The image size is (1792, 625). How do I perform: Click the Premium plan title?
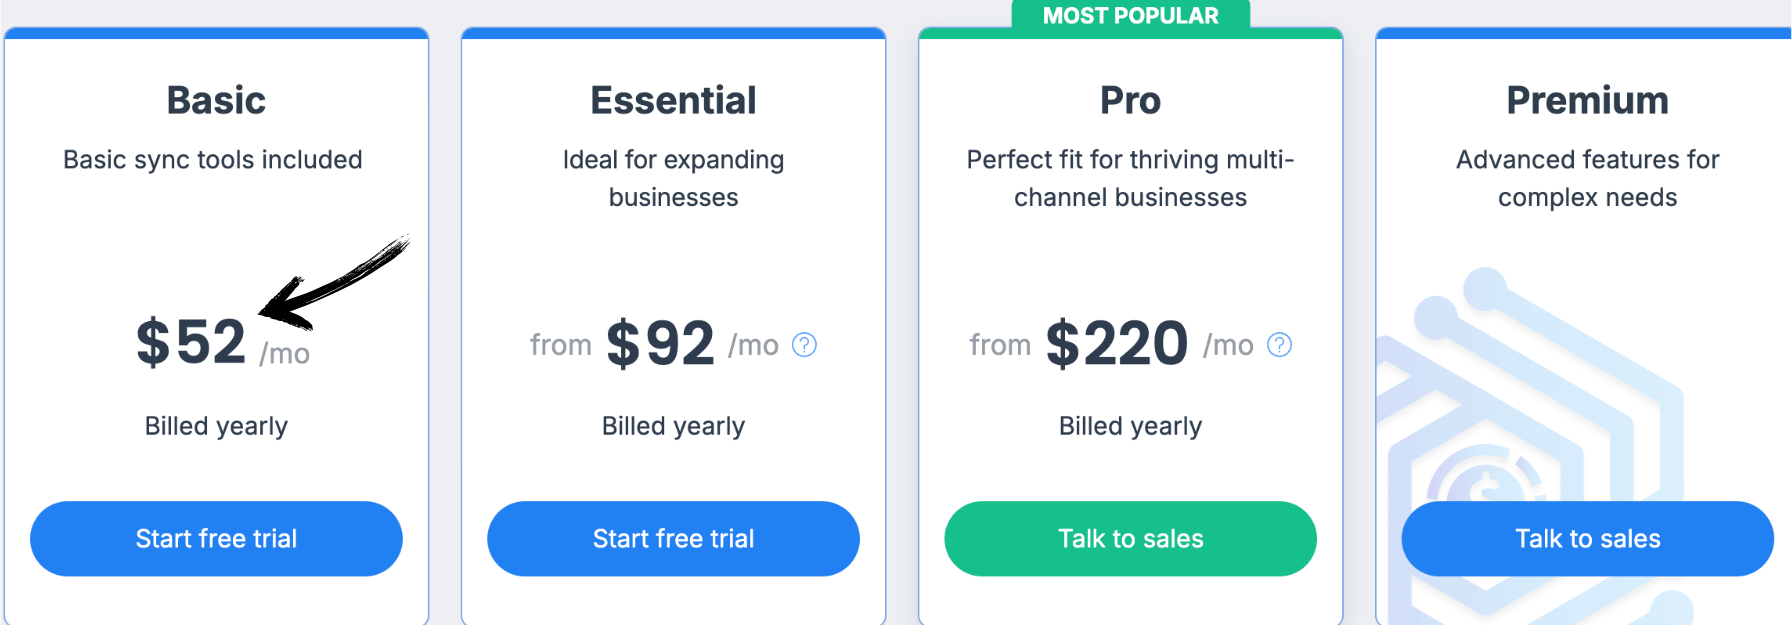pyautogui.click(x=1587, y=100)
